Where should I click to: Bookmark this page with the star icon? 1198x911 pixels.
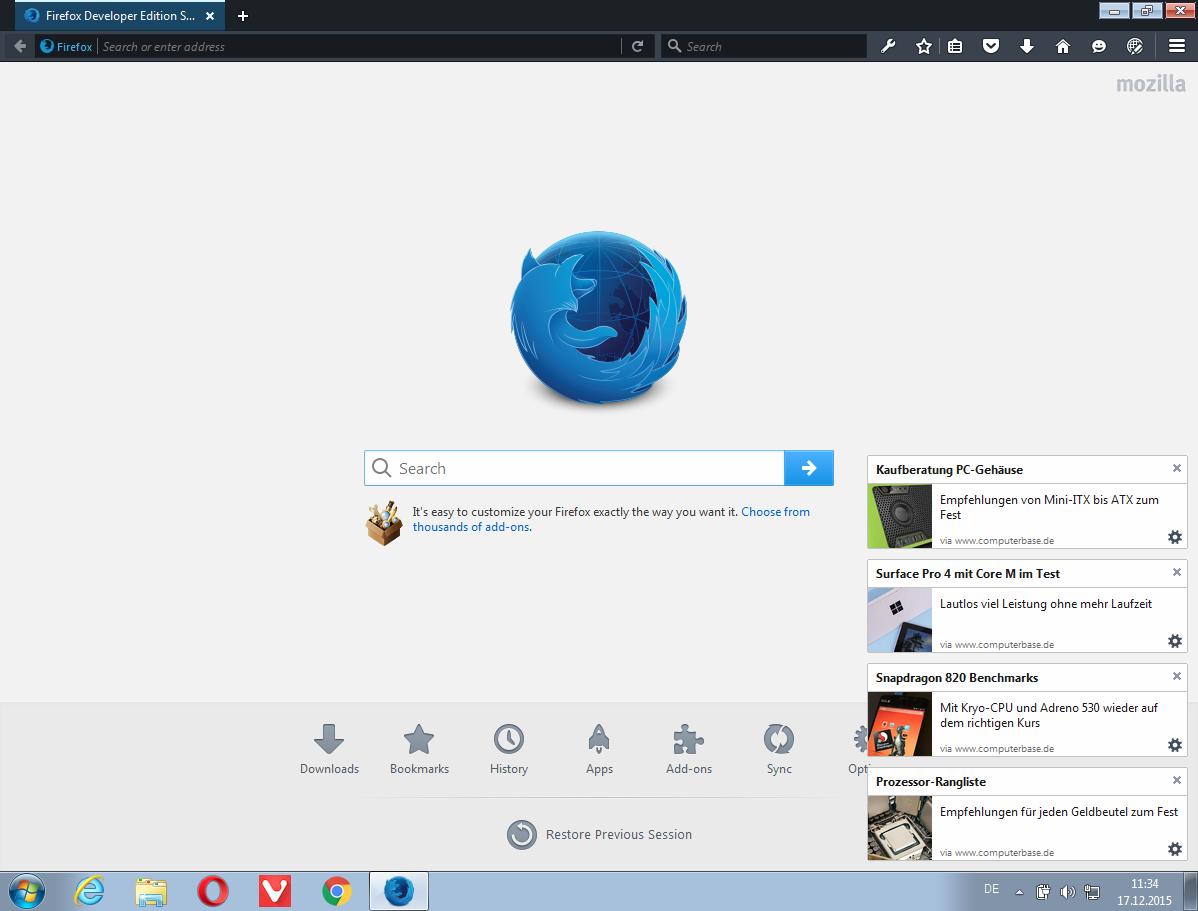coord(924,47)
